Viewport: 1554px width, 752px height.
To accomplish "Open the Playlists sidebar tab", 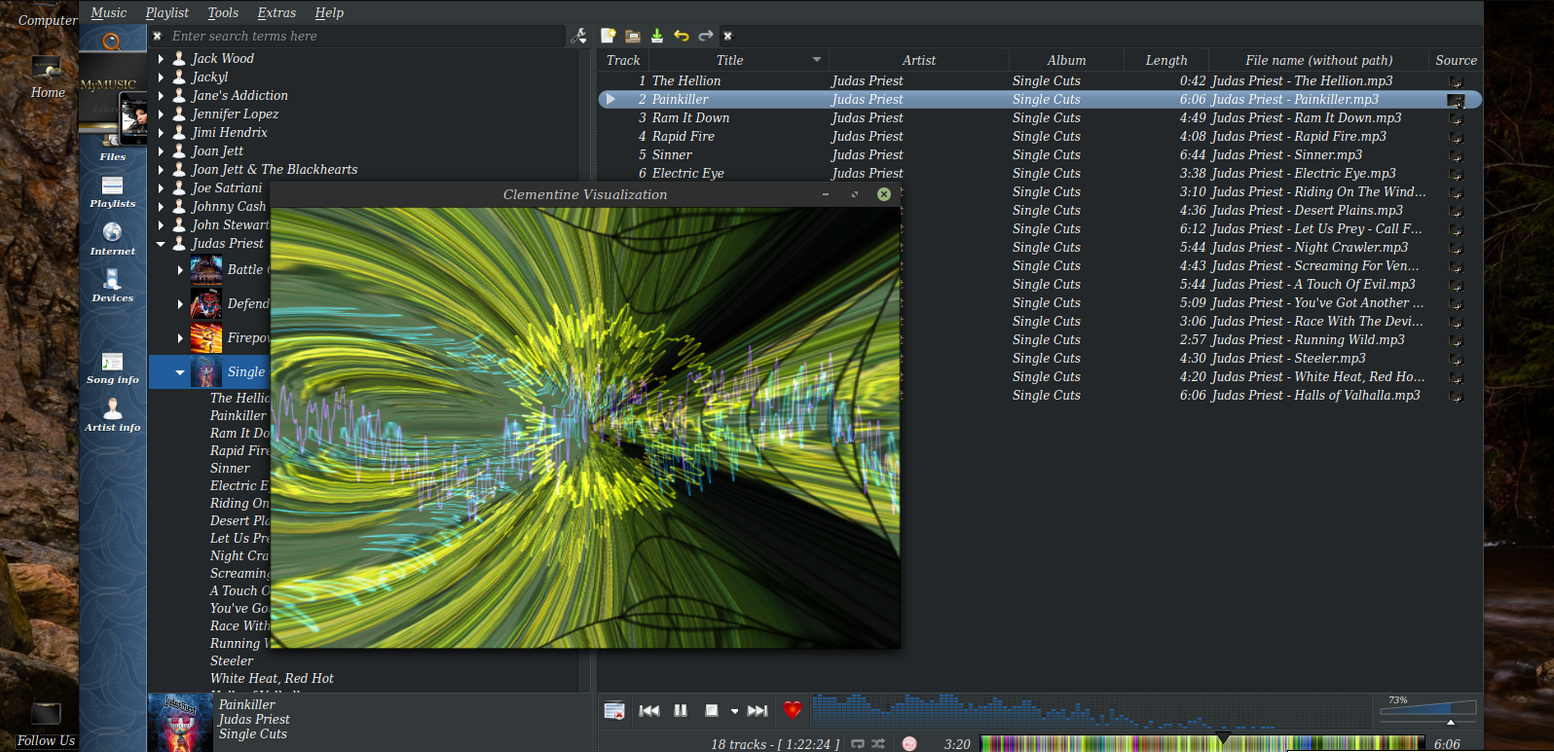I will point(113,192).
